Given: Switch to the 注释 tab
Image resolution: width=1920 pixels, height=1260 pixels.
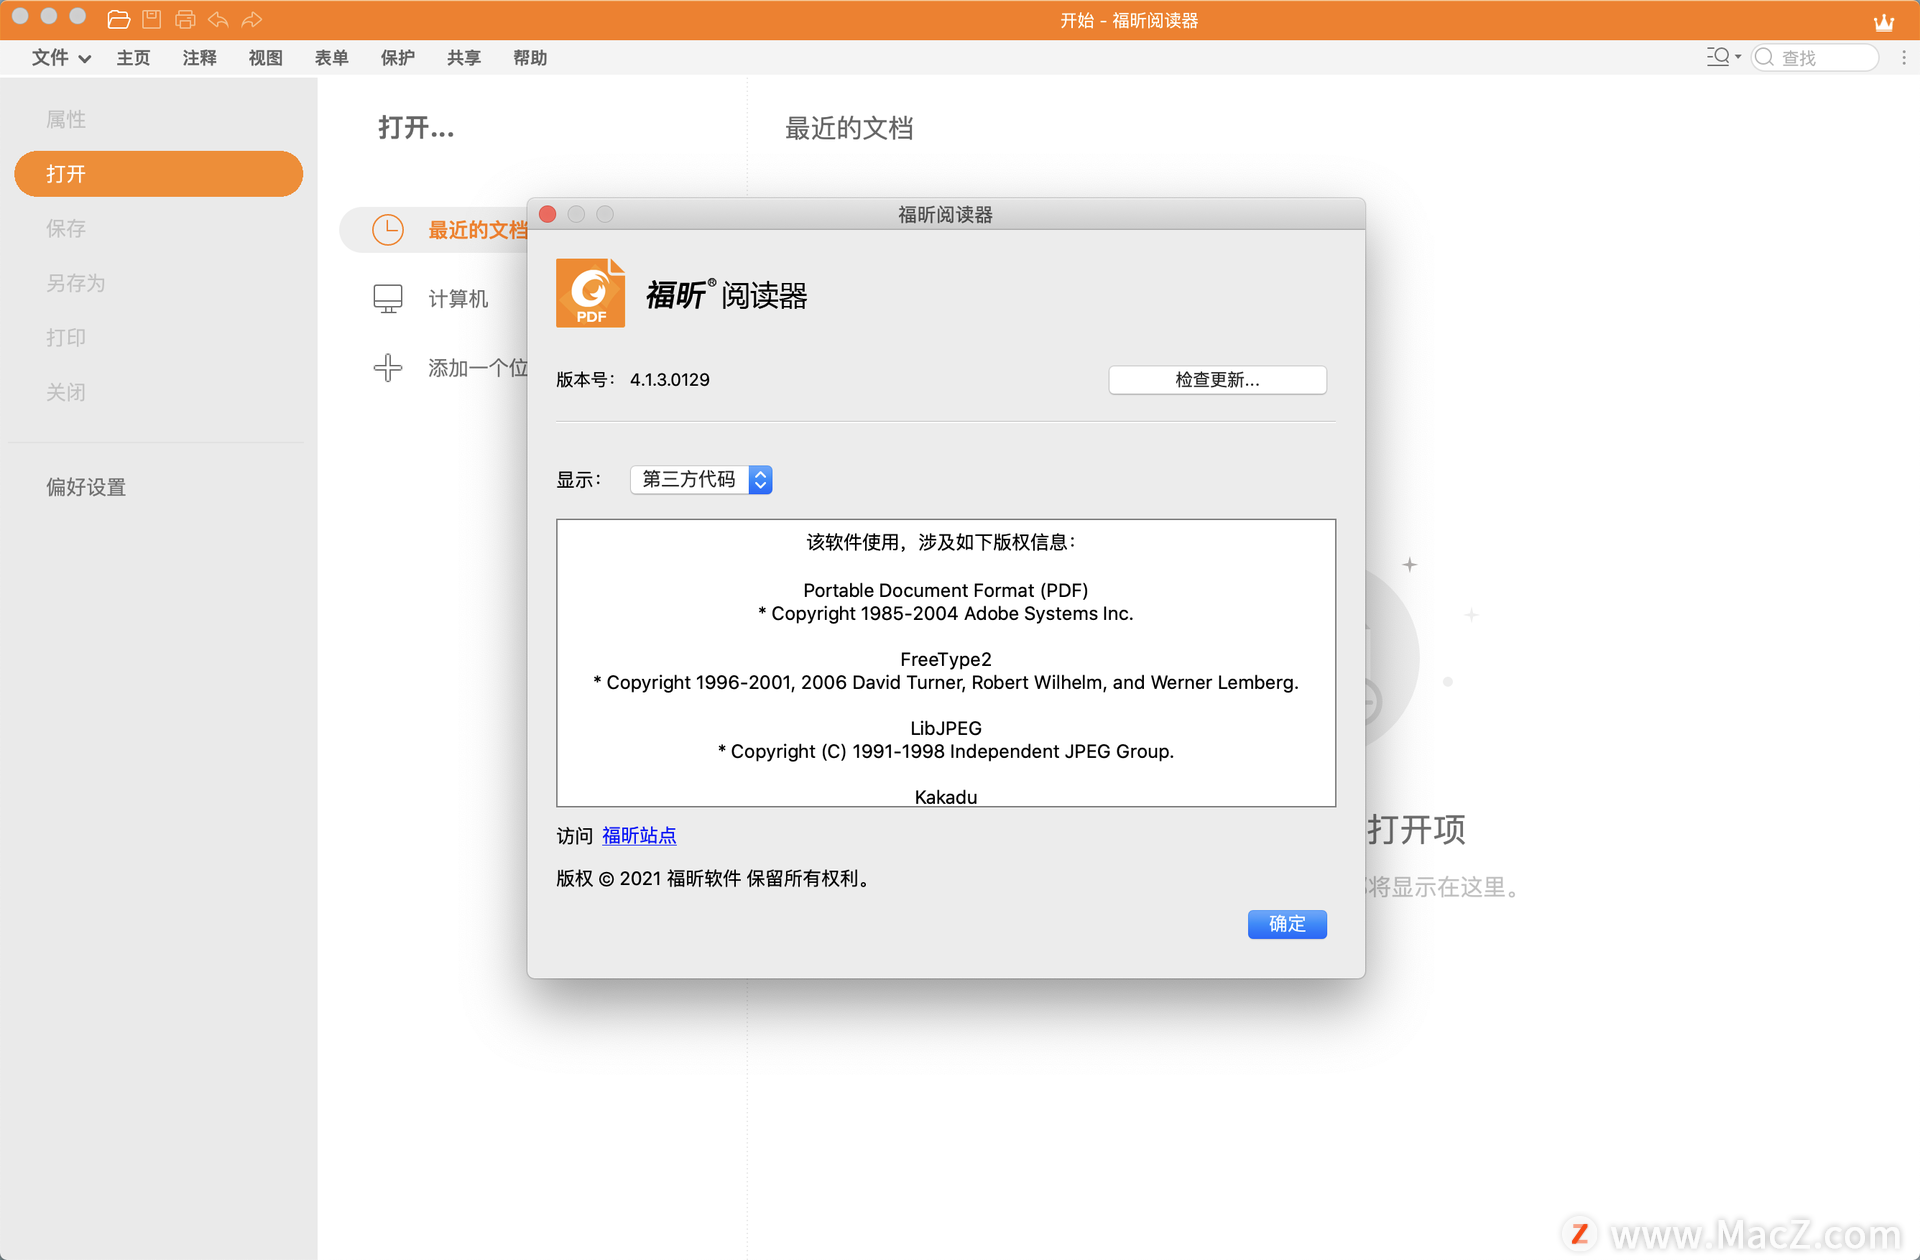Looking at the screenshot, I should (199, 58).
